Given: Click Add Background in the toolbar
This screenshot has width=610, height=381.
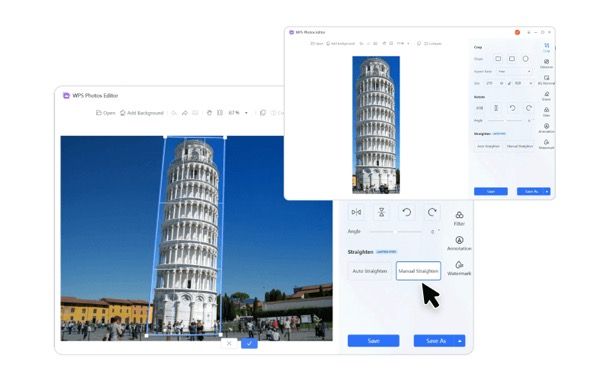Looking at the screenshot, I should (x=142, y=113).
